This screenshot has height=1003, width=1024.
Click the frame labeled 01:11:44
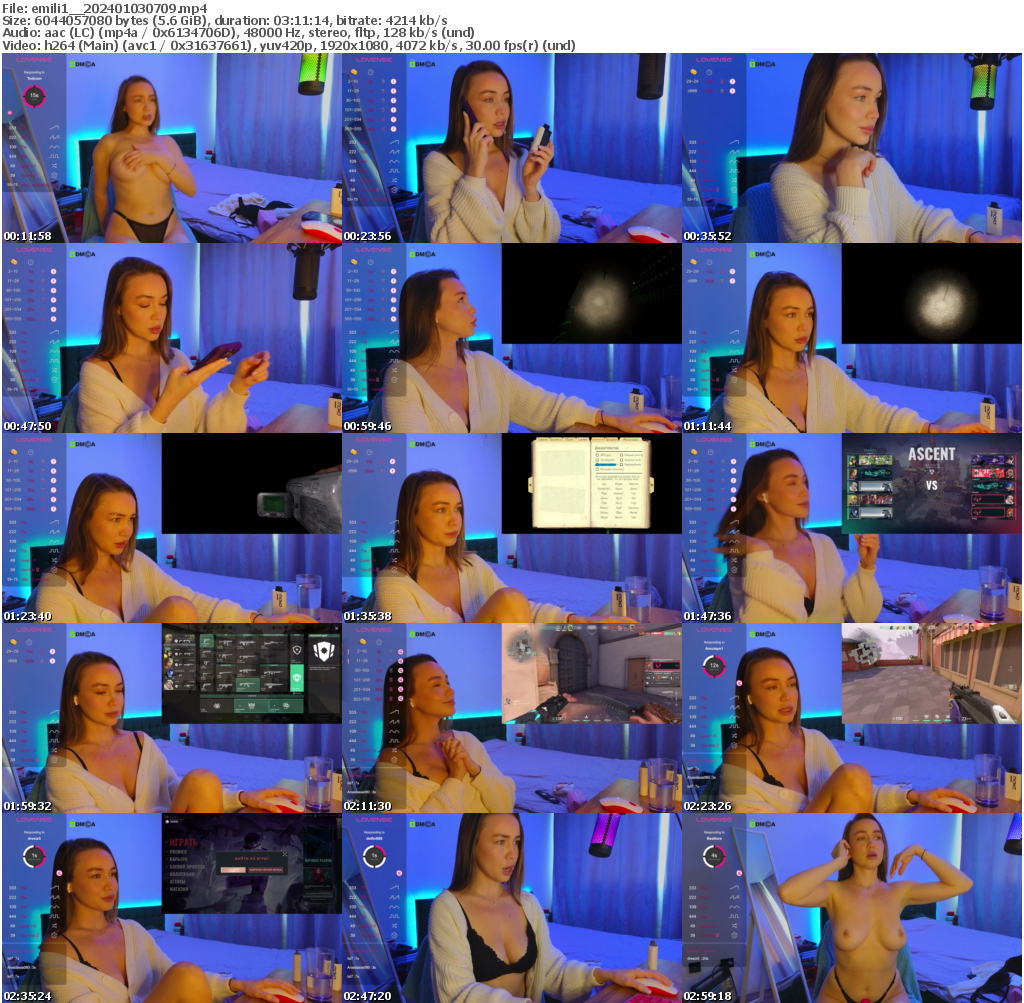click(x=852, y=338)
